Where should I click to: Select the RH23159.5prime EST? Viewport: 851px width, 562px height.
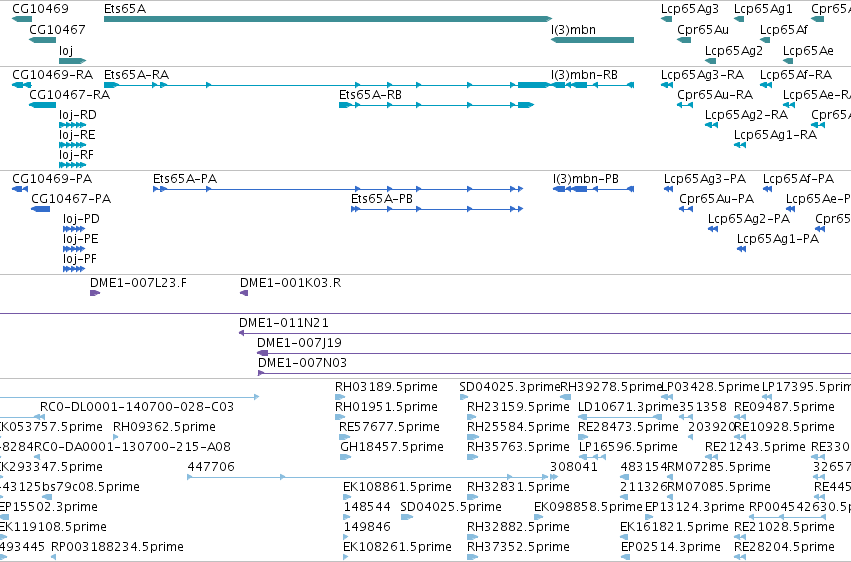coord(473,417)
